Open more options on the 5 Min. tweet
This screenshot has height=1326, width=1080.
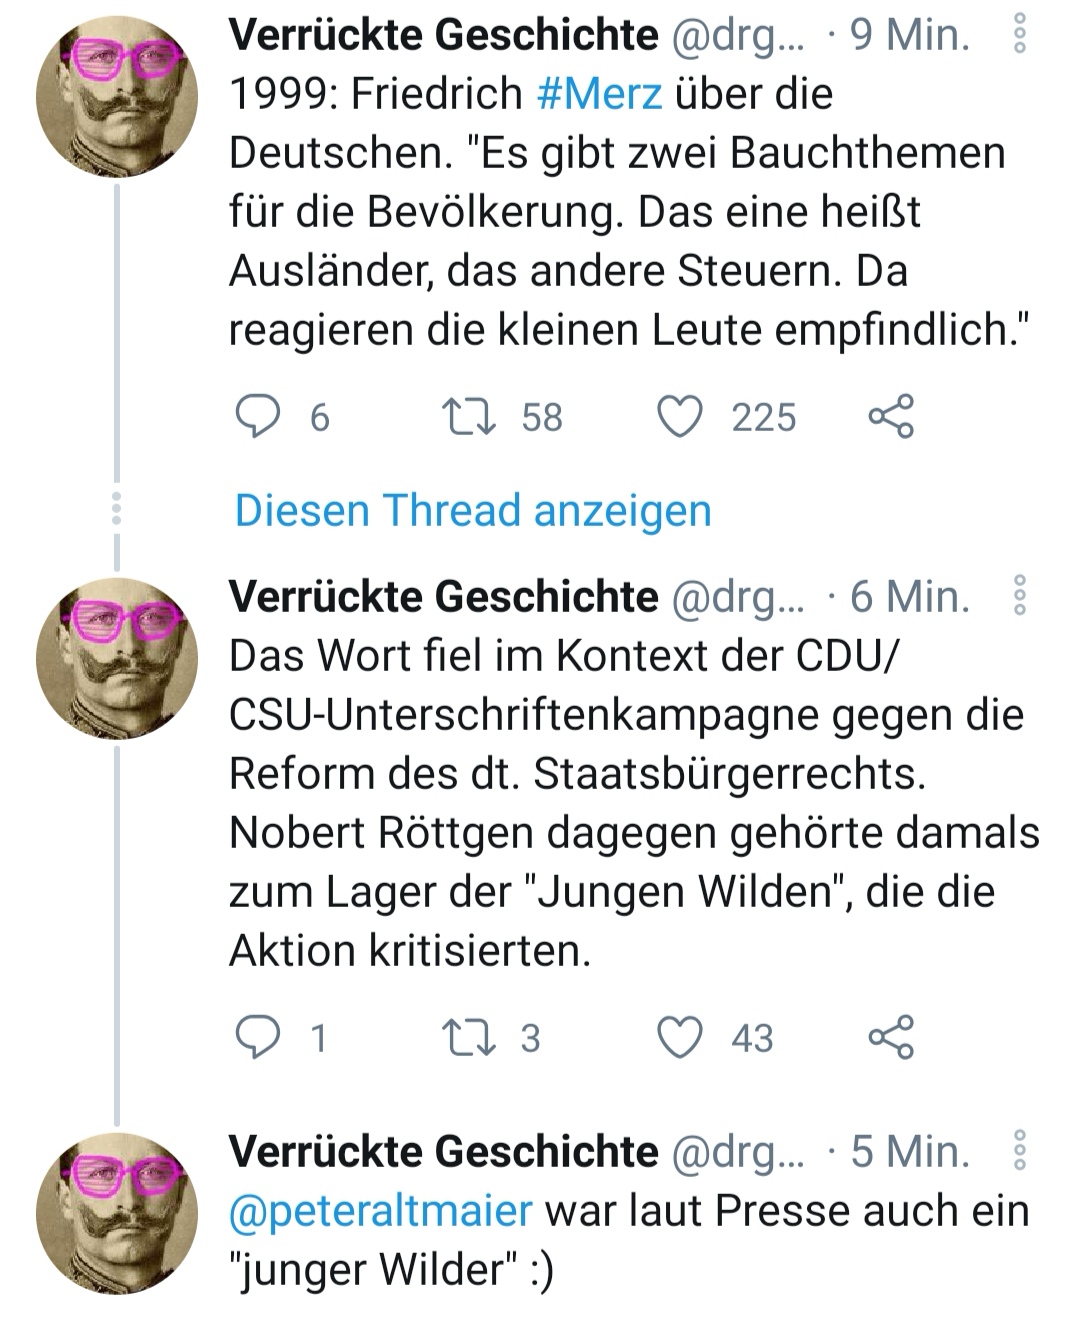tap(1020, 1151)
